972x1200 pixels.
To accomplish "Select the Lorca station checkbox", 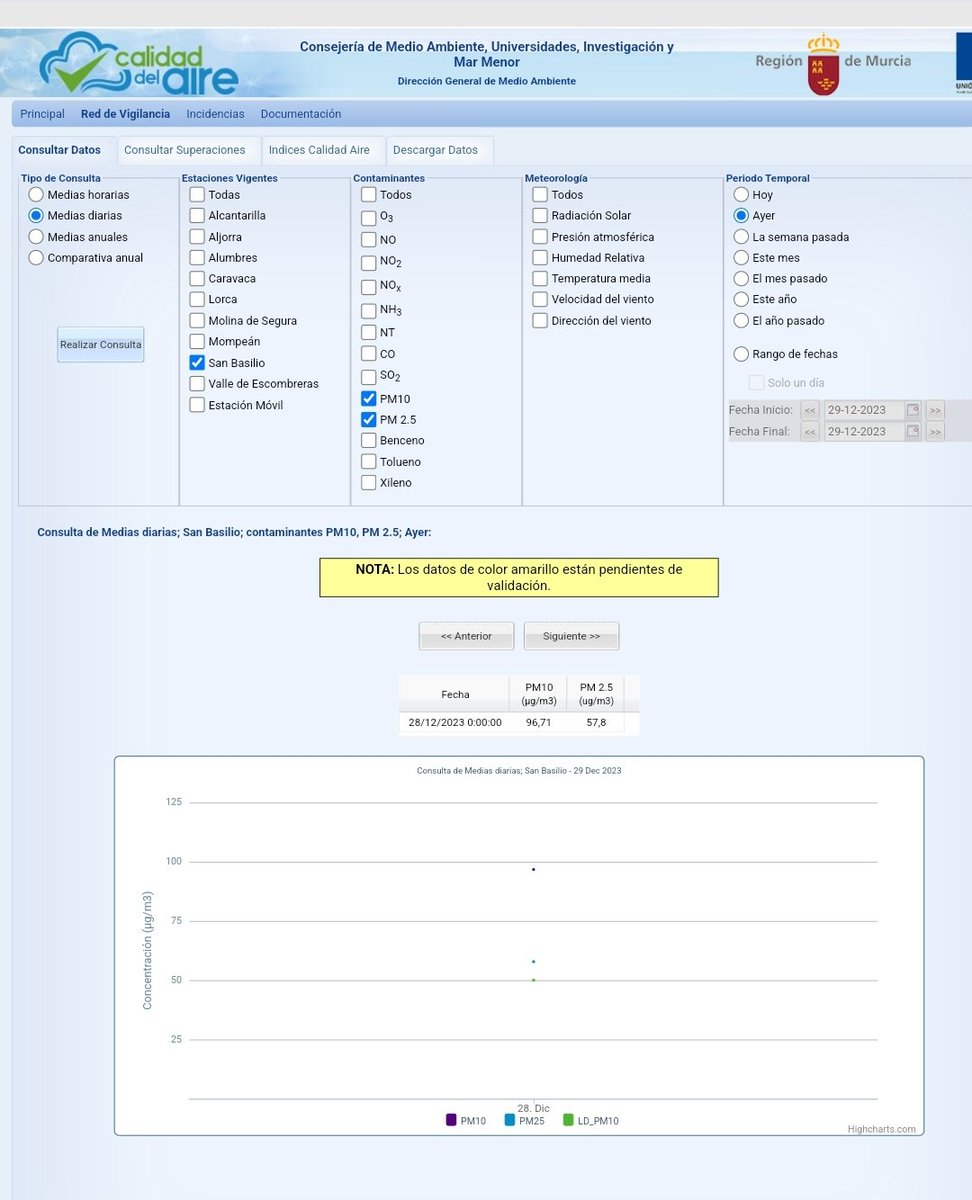I will tap(198, 299).
